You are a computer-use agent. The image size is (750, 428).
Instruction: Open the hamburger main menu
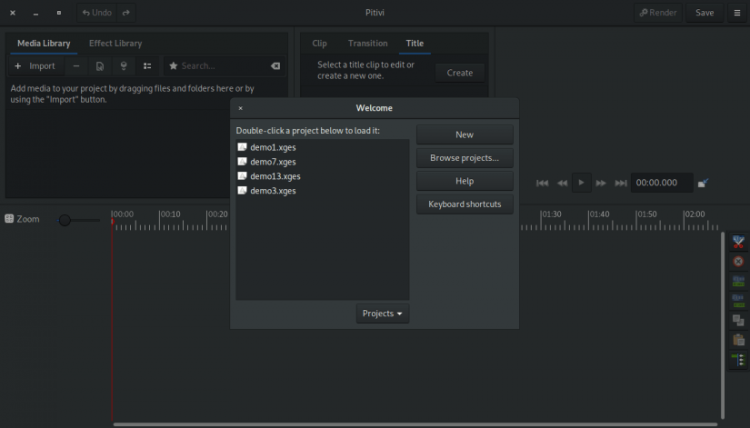[x=737, y=13]
